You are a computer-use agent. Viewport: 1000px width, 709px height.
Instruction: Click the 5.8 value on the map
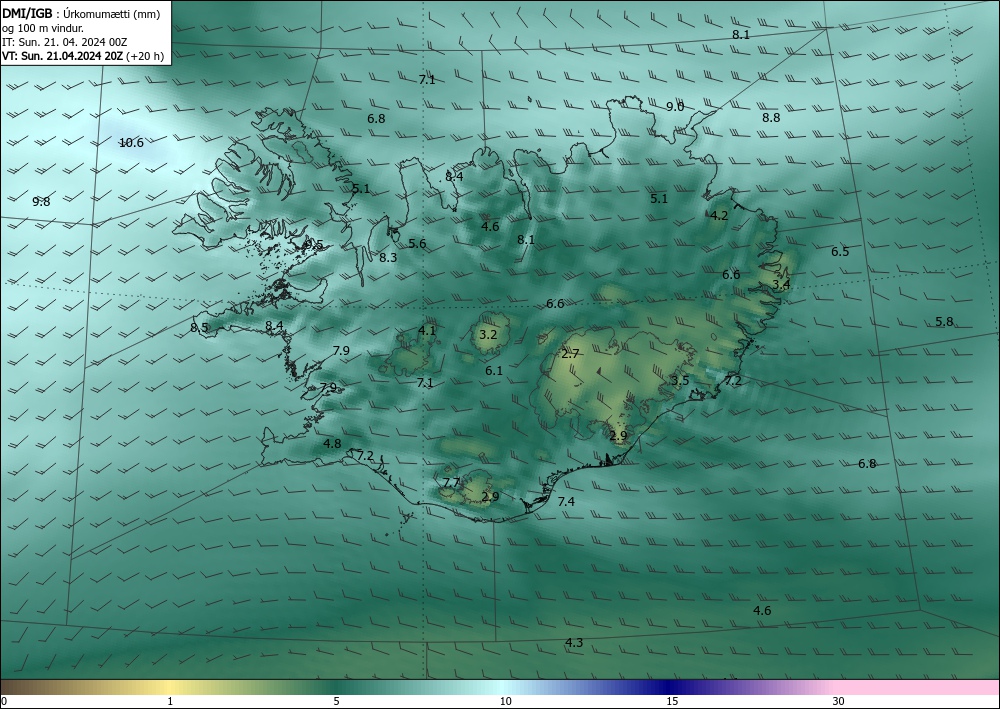pyautogui.click(x=944, y=322)
